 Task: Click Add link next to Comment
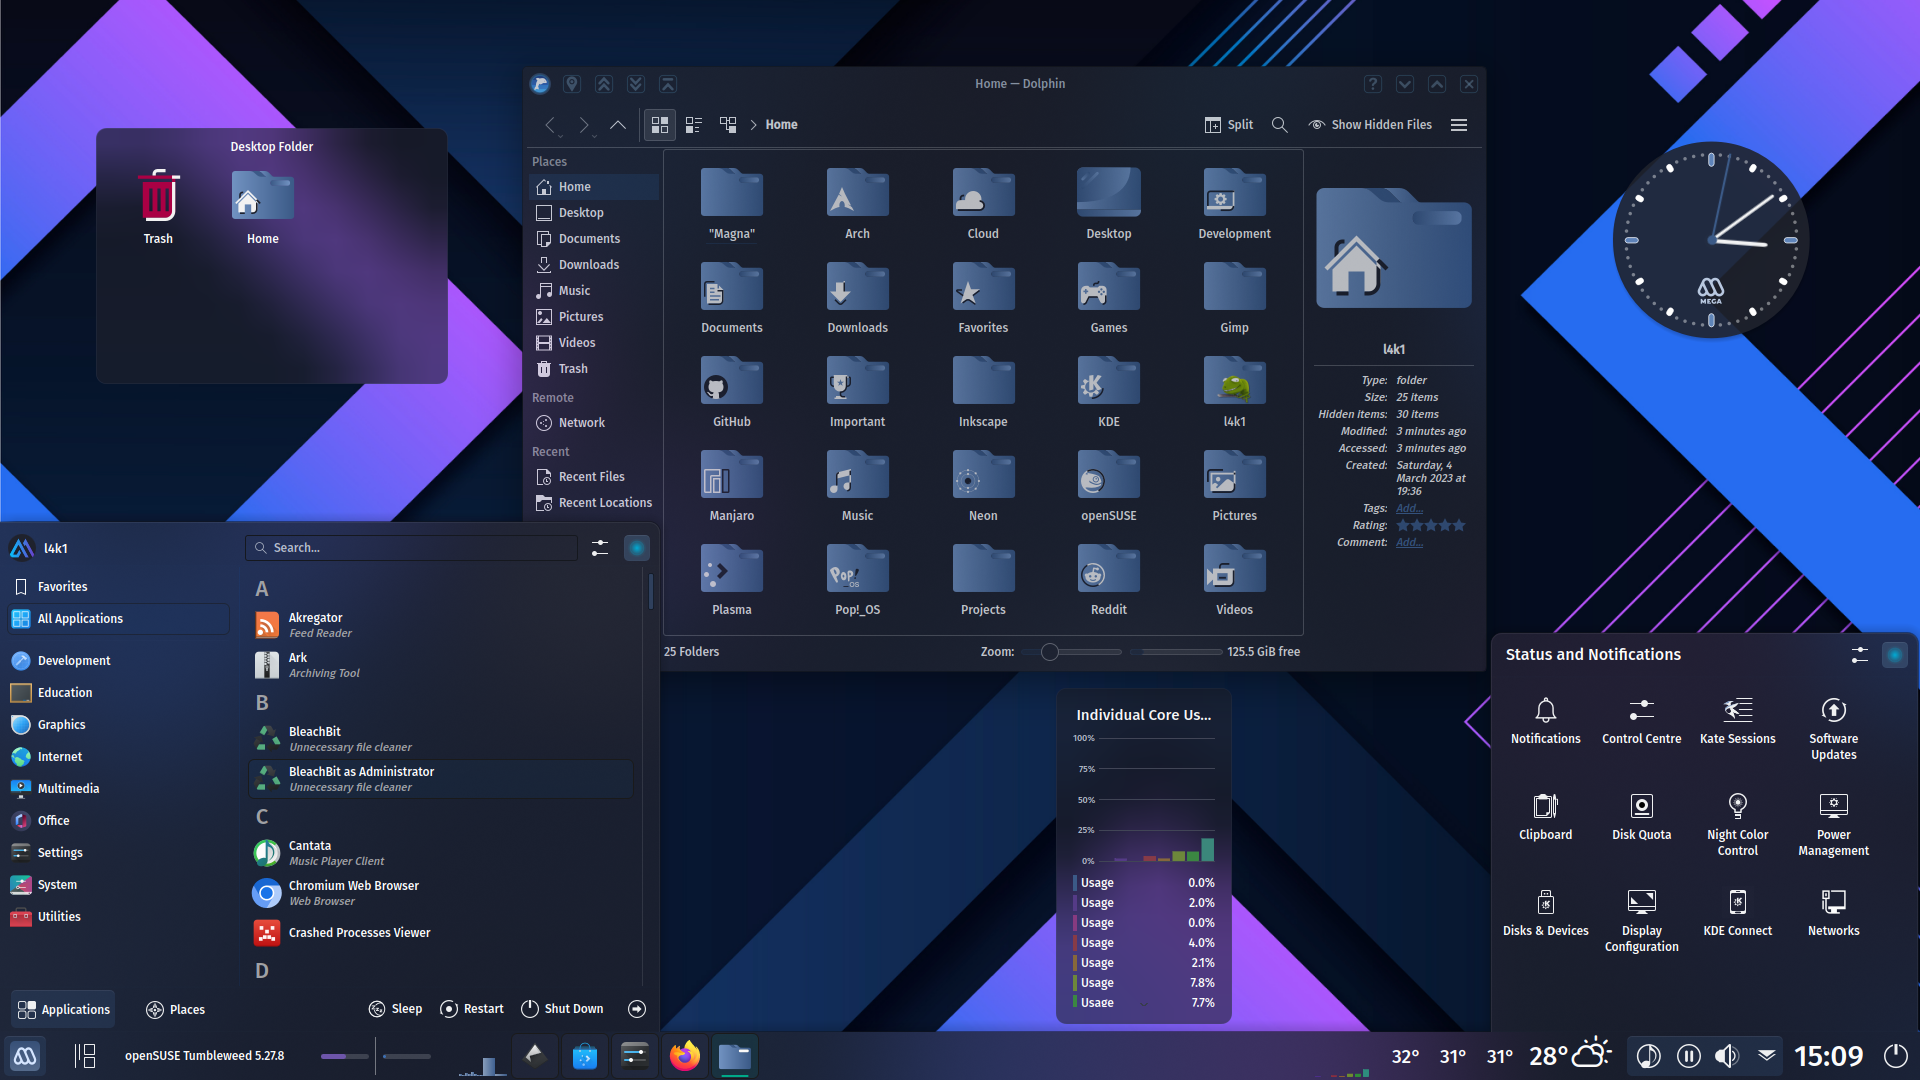pyautogui.click(x=1409, y=542)
